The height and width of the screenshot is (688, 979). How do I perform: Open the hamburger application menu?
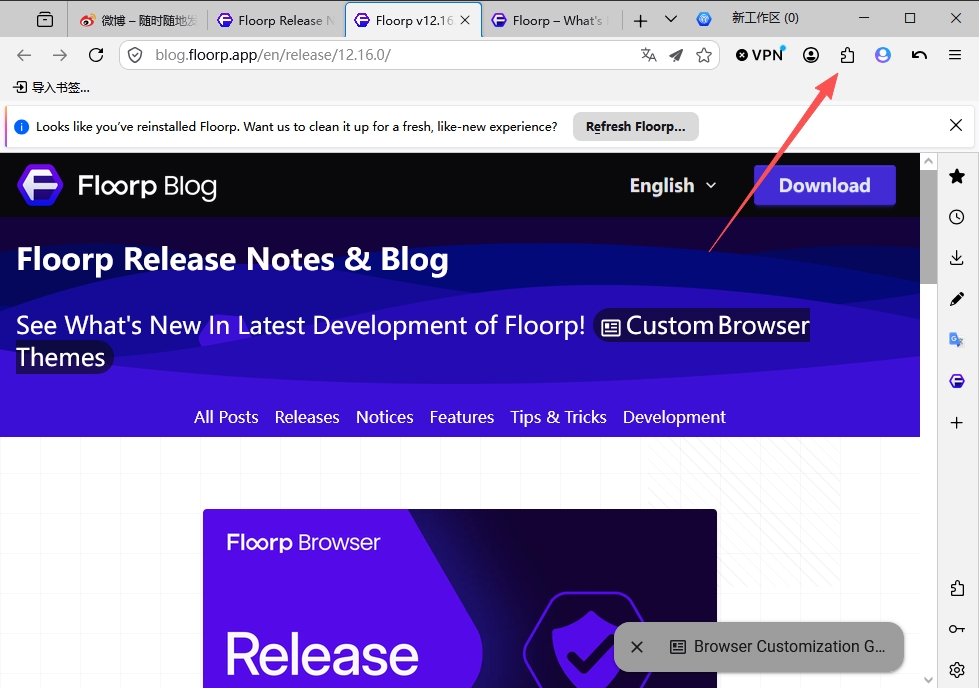pyautogui.click(x=955, y=55)
